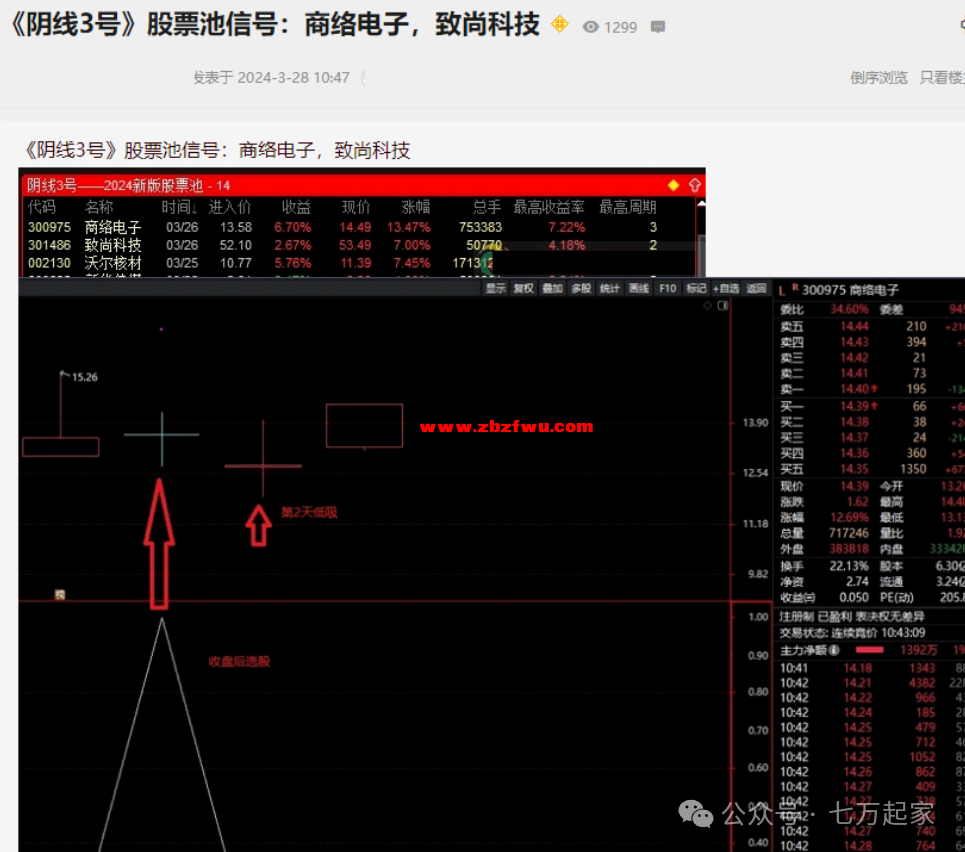Click the 最高收益率 column header
Viewport: 965px width, 852px height.
[549, 207]
